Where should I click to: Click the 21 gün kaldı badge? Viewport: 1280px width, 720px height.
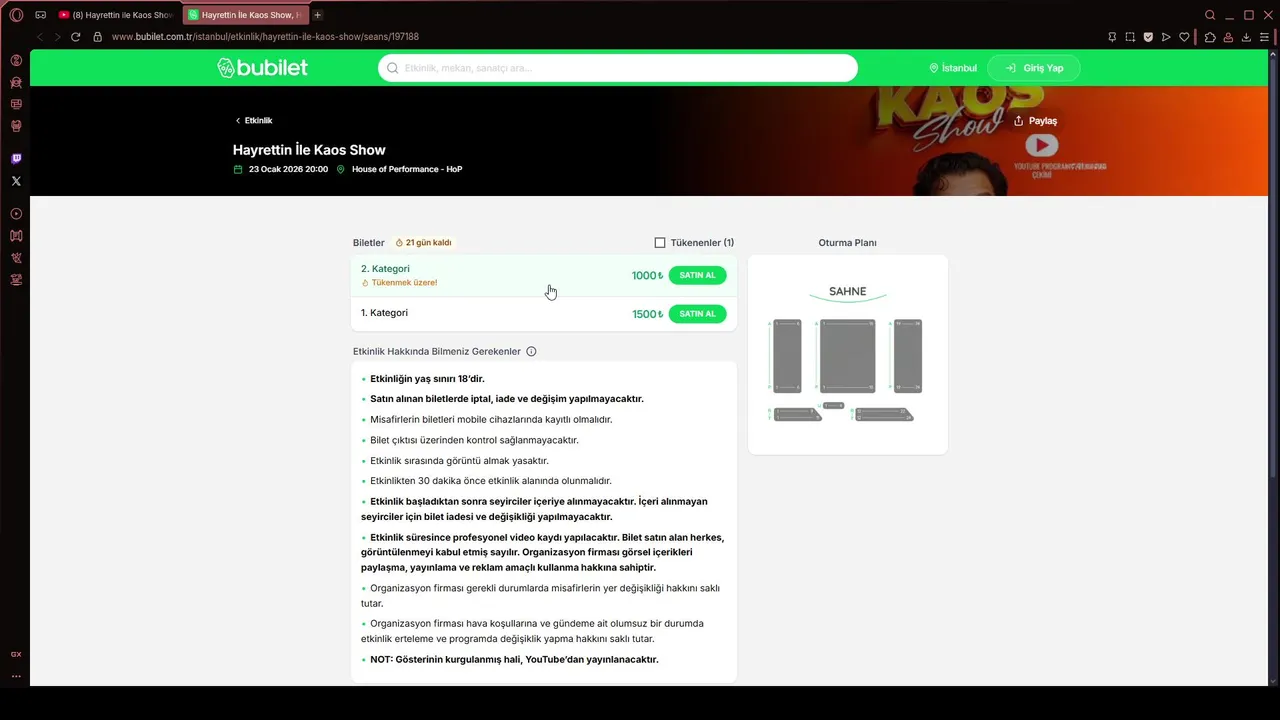click(424, 243)
